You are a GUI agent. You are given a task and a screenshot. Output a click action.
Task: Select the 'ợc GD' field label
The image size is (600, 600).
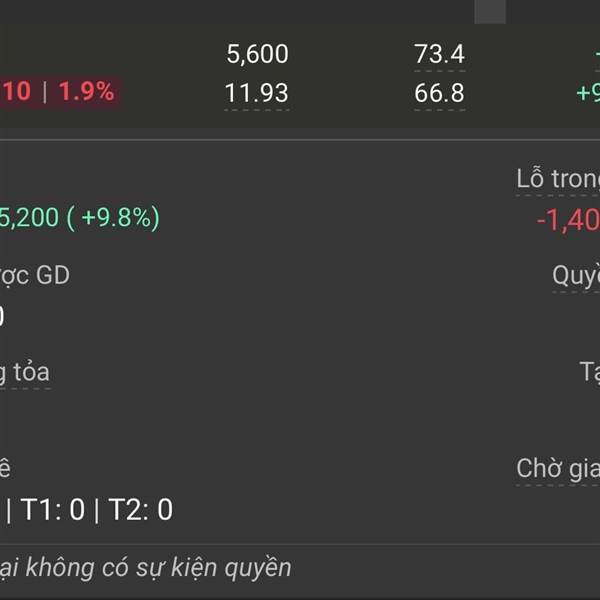click(35, 276)
